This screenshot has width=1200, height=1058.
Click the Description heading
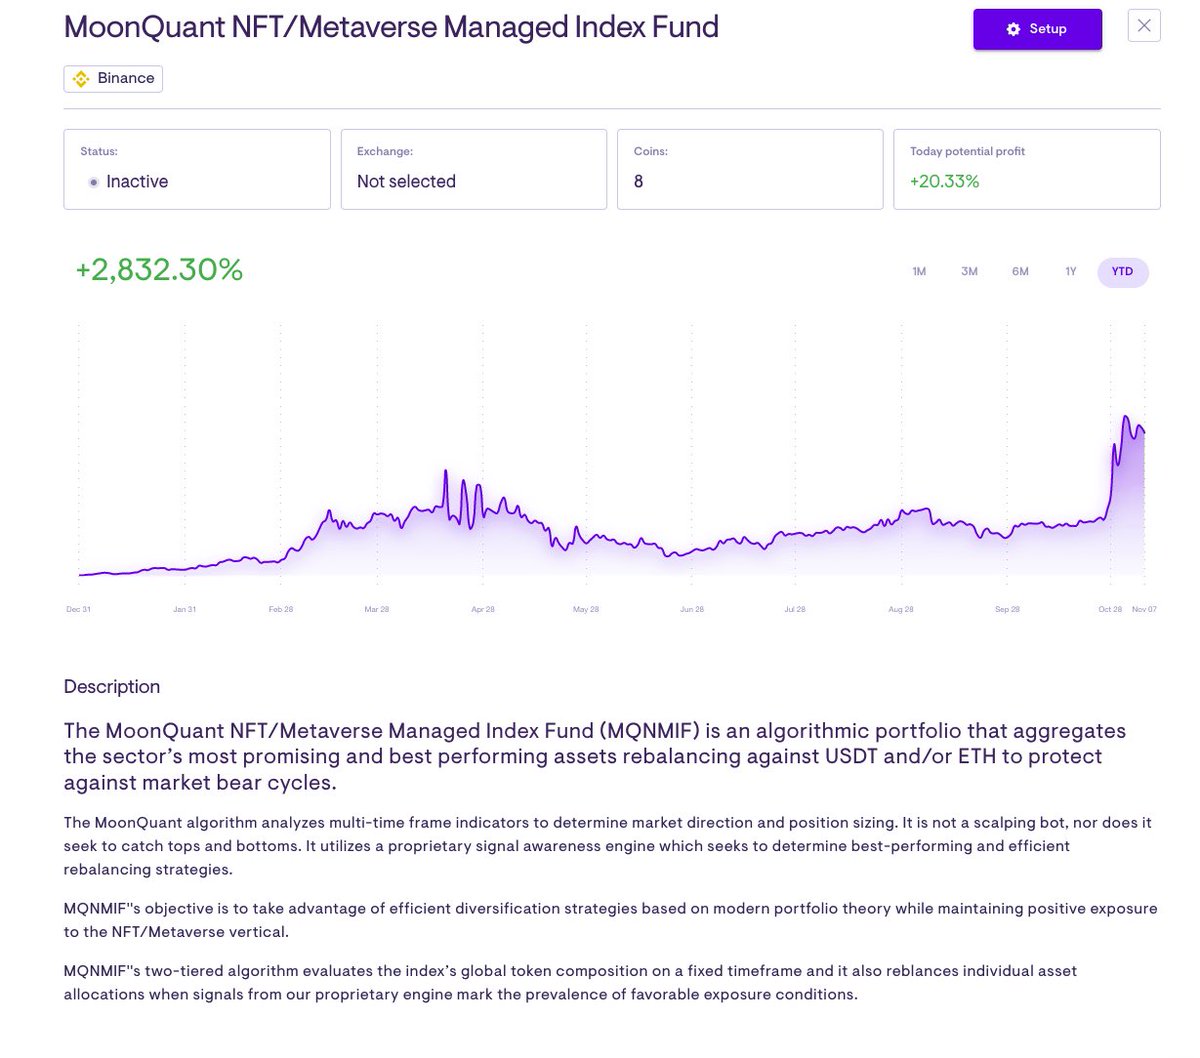(x=112, y=687)
